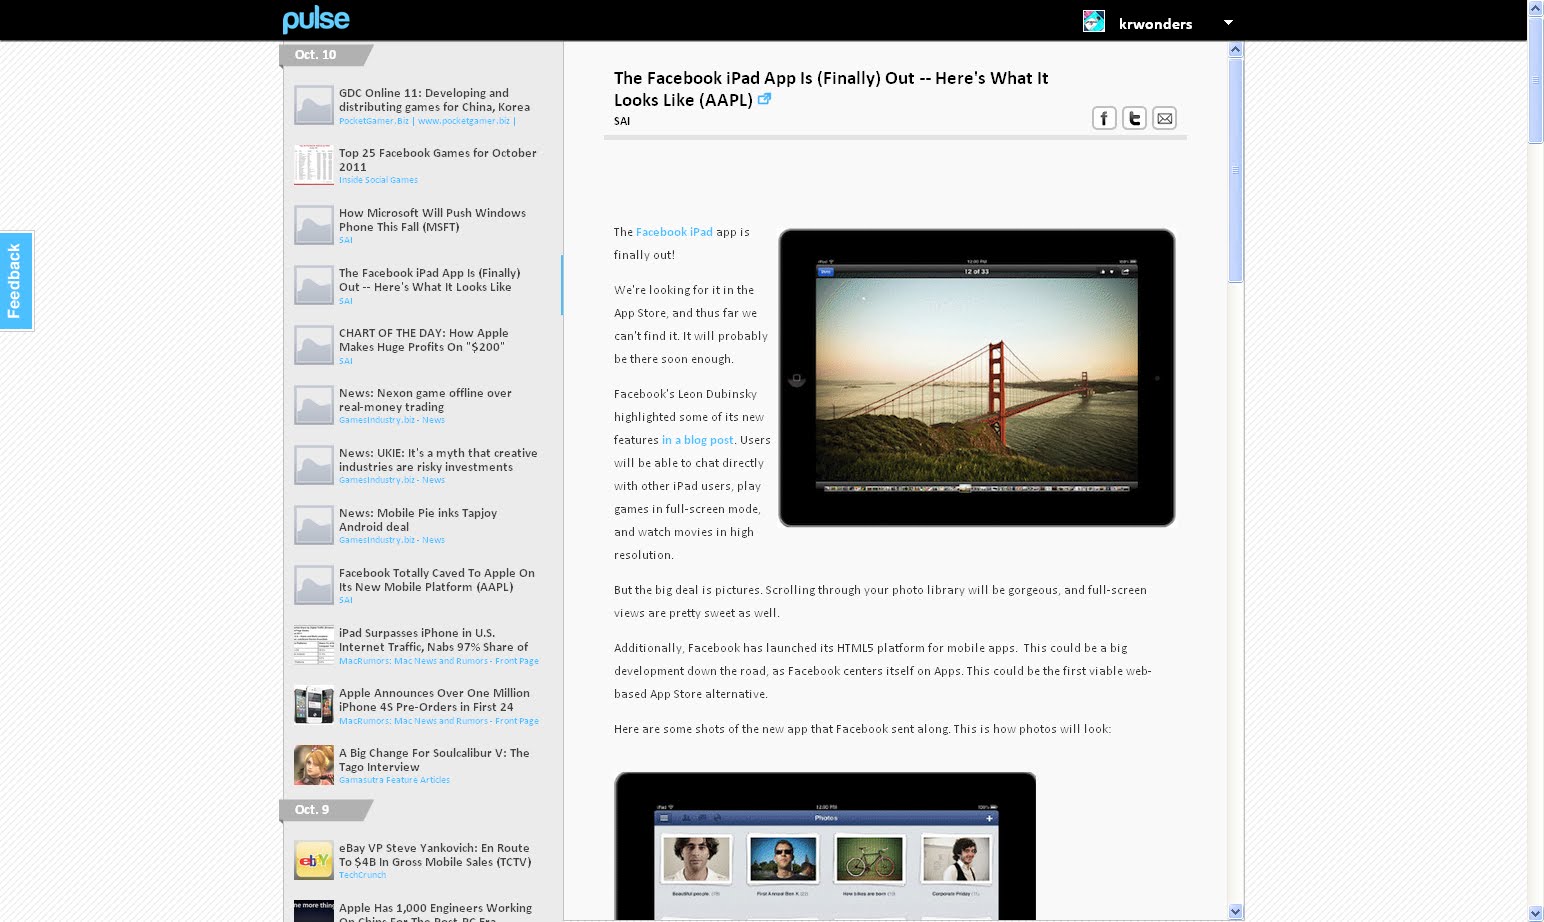Open thumbnail for Nexon game offline story

(x=314, y=405)
